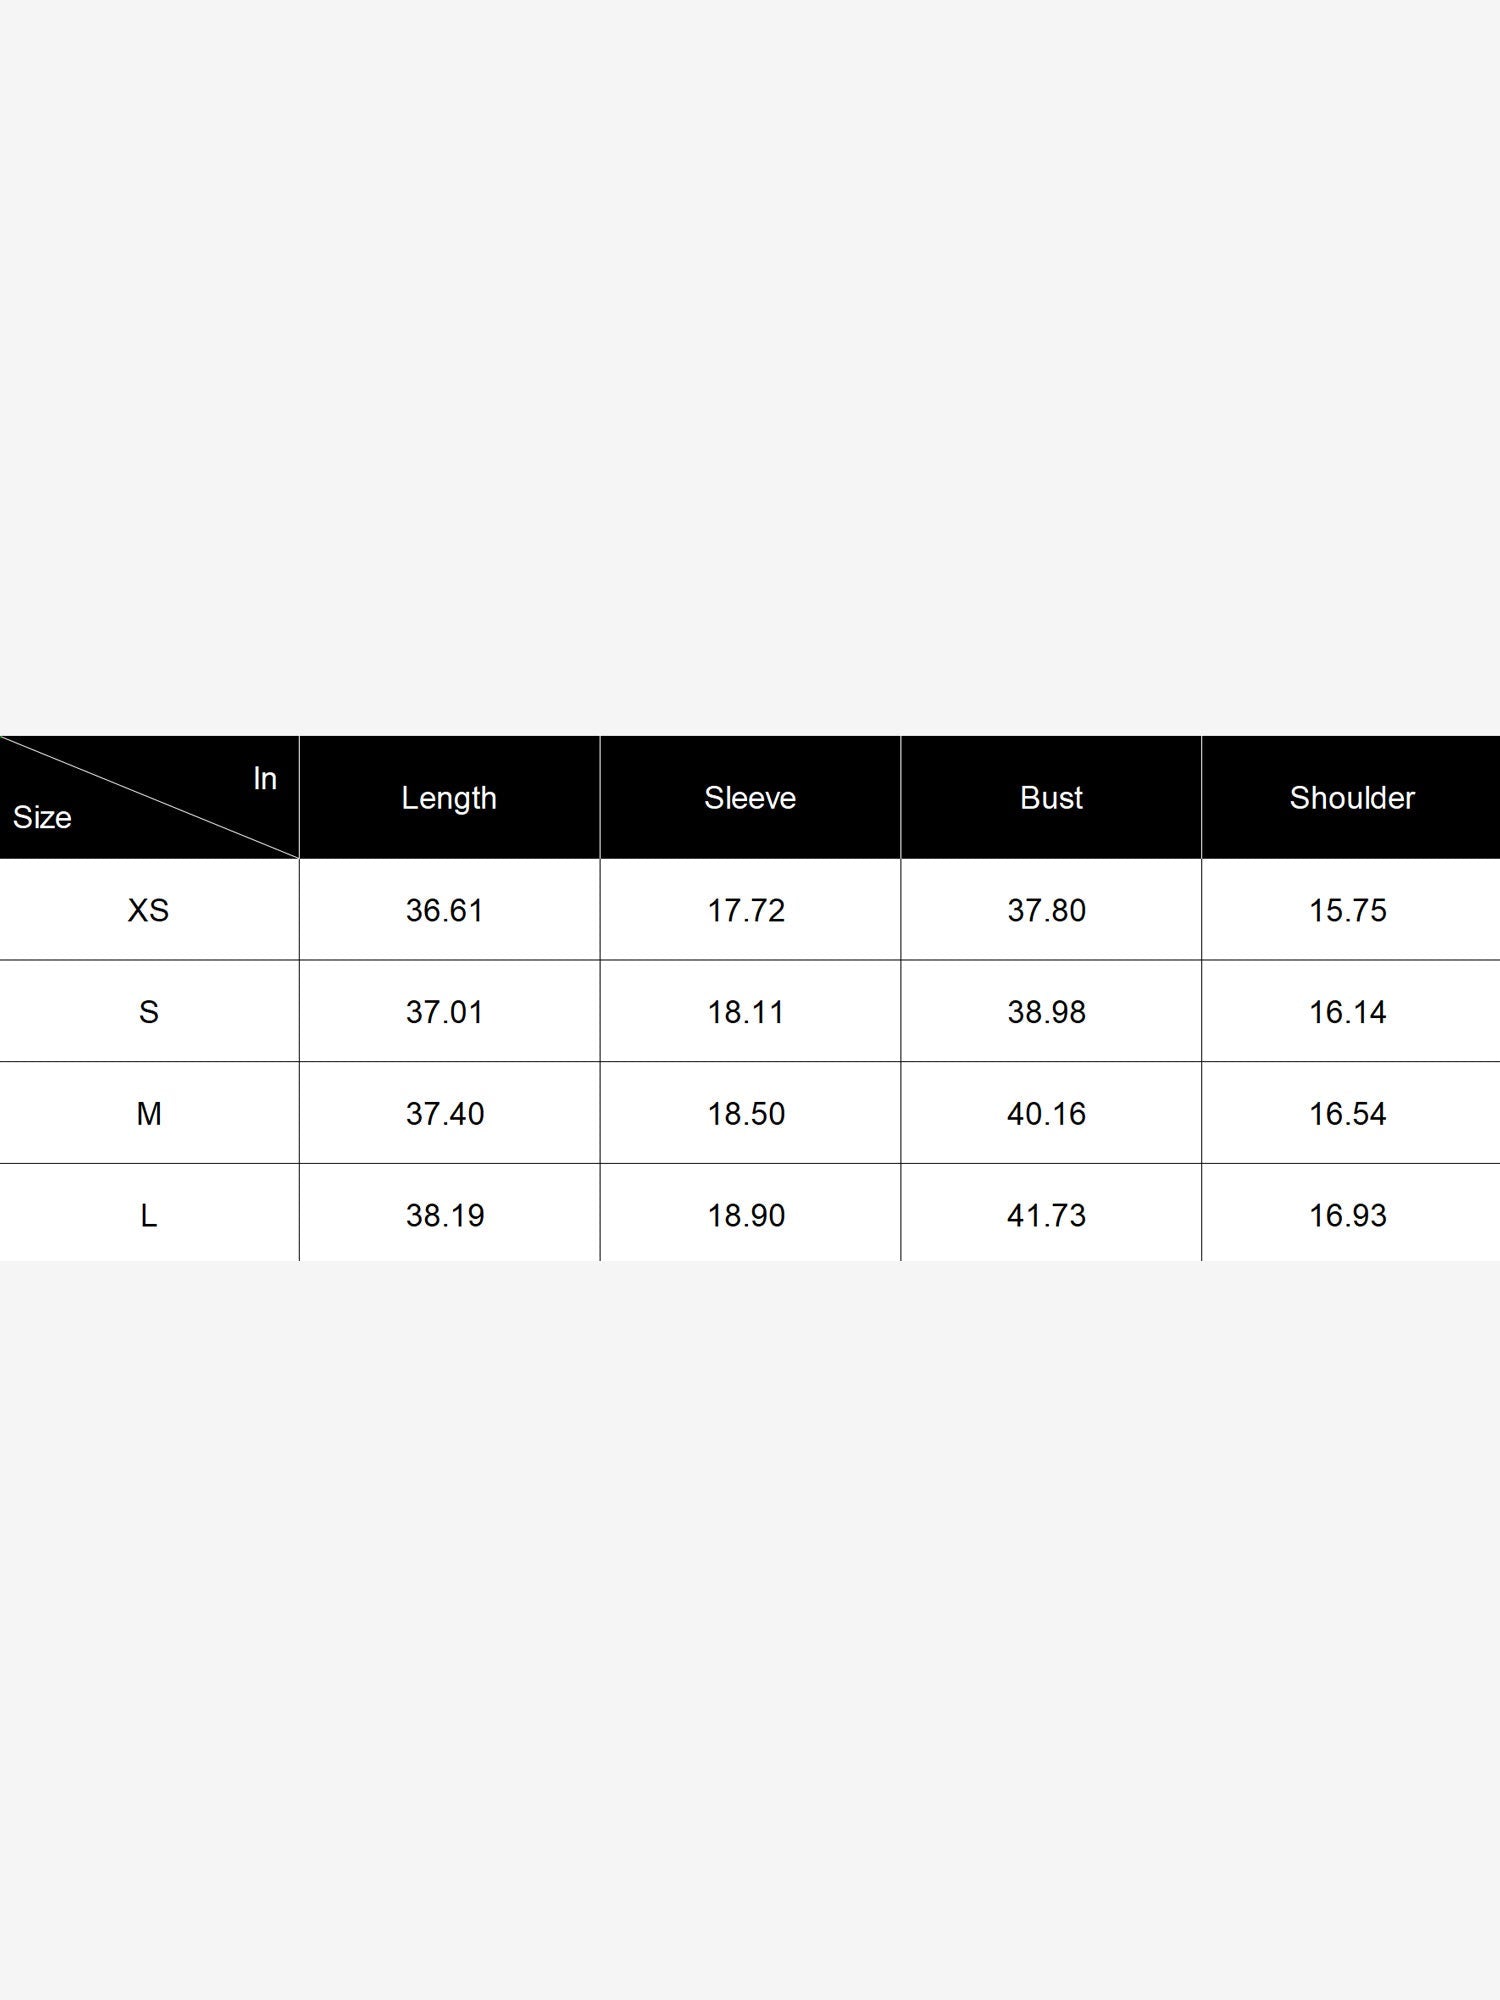
Task: Click the L bust value 41.73
Action: coord(1047,1215)
